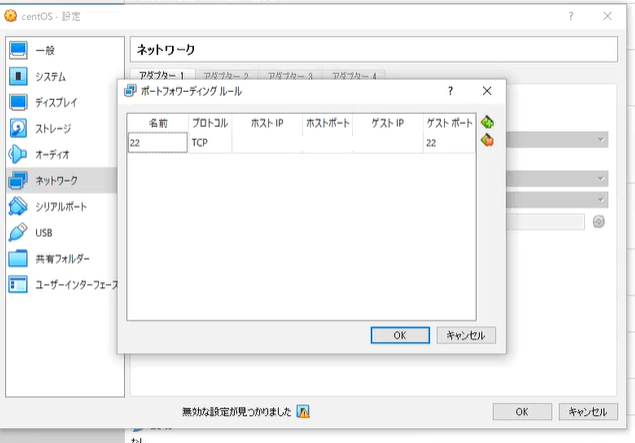Add a new port forwarding rule

coord(487,122)
